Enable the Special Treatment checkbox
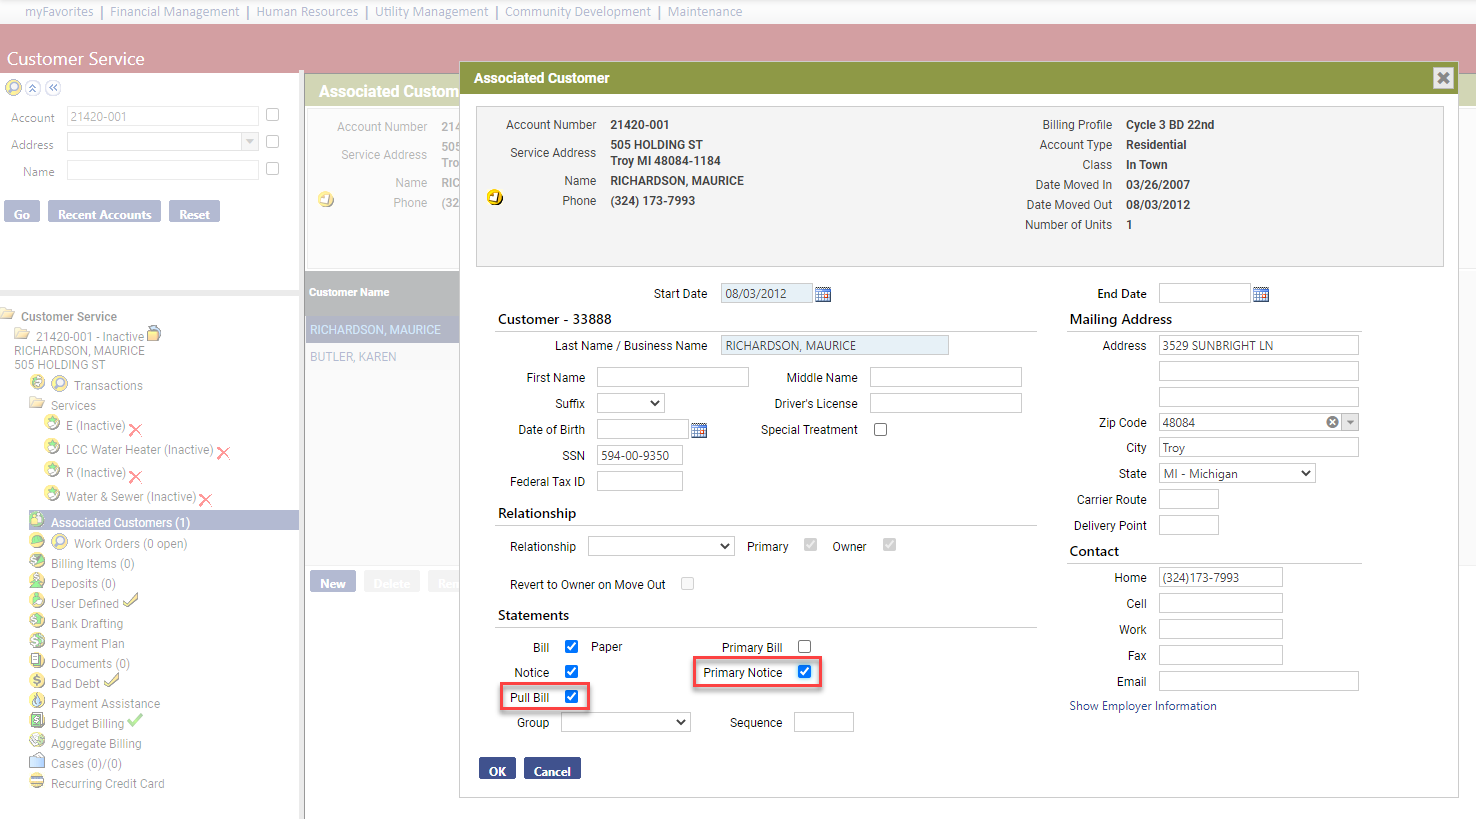The height and width of the screenshot is (819, 1476). click(x=881, y=430)
